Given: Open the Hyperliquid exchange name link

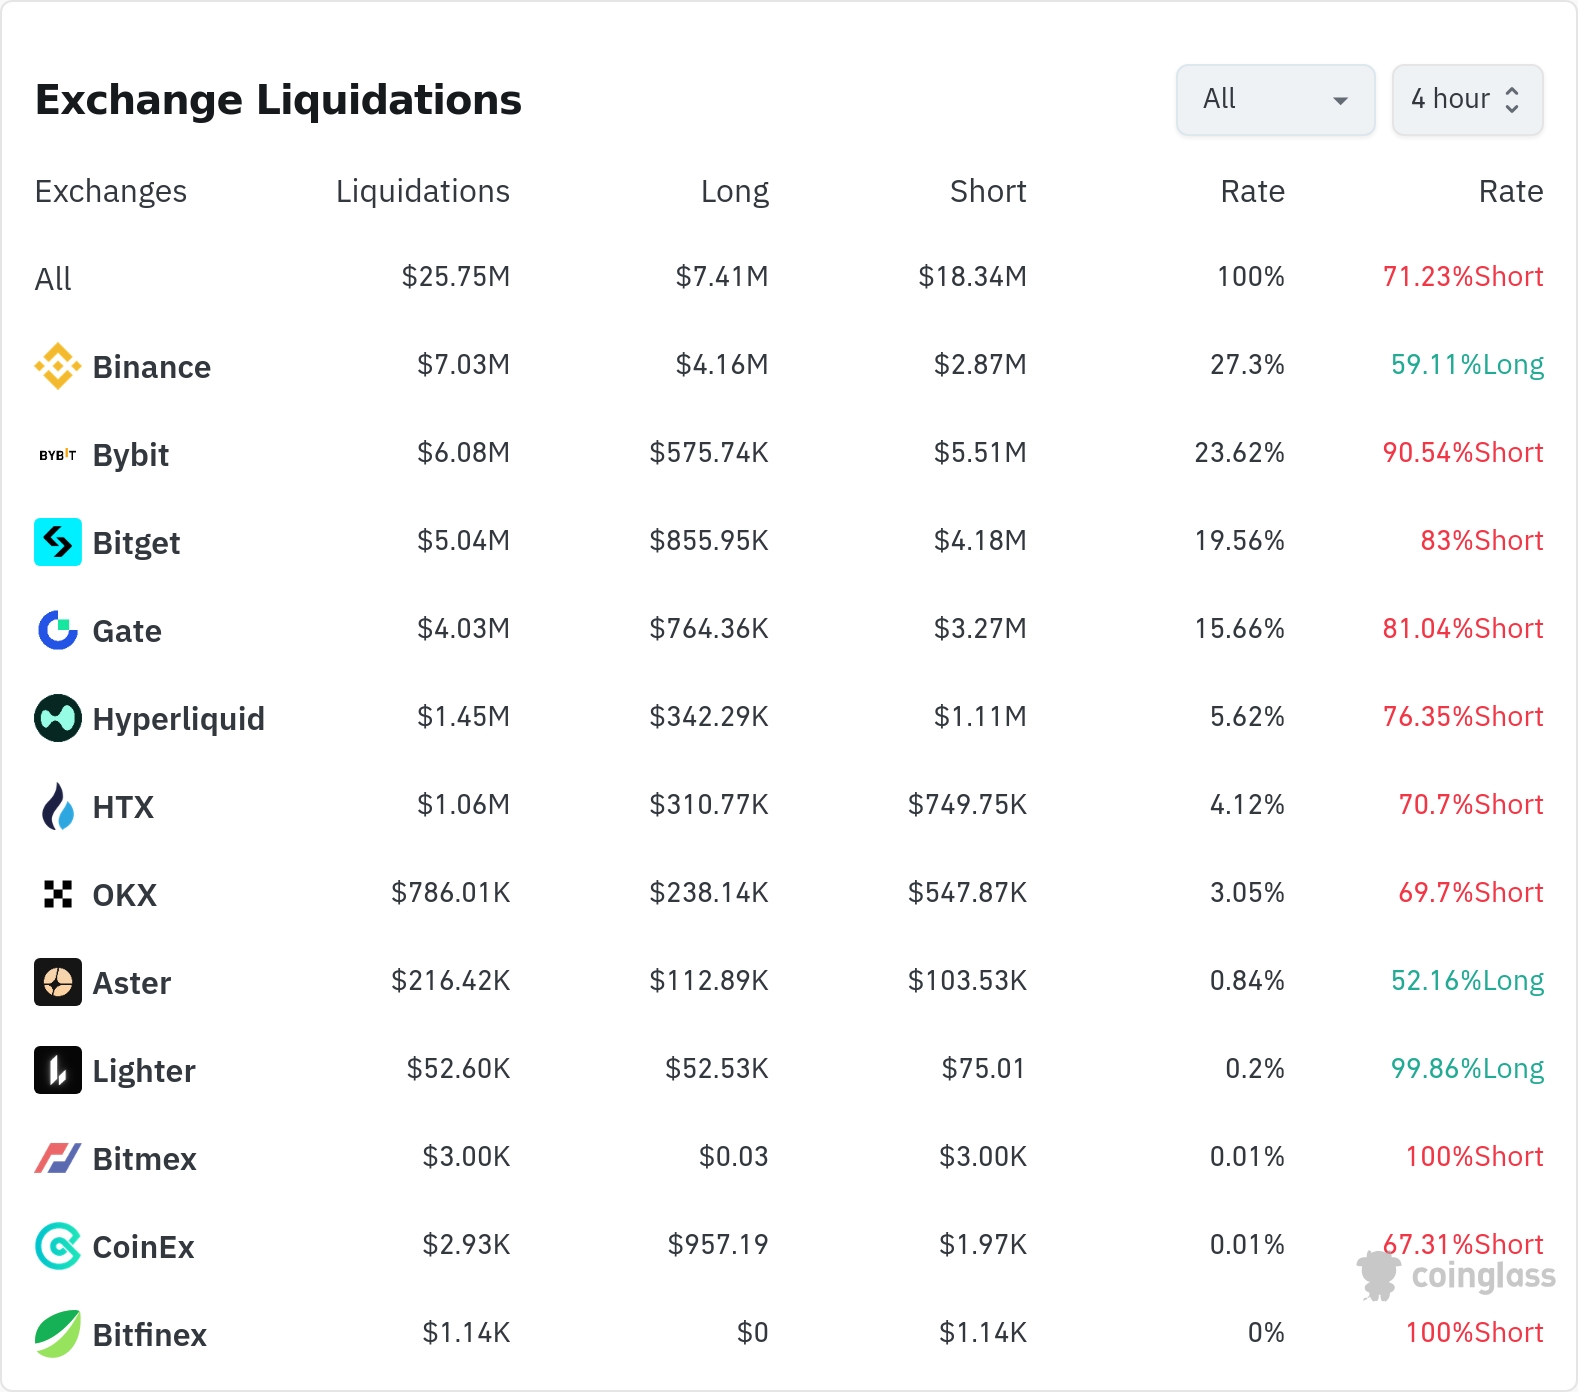Looking at the screenshot, I should click(x=178, y=719).
